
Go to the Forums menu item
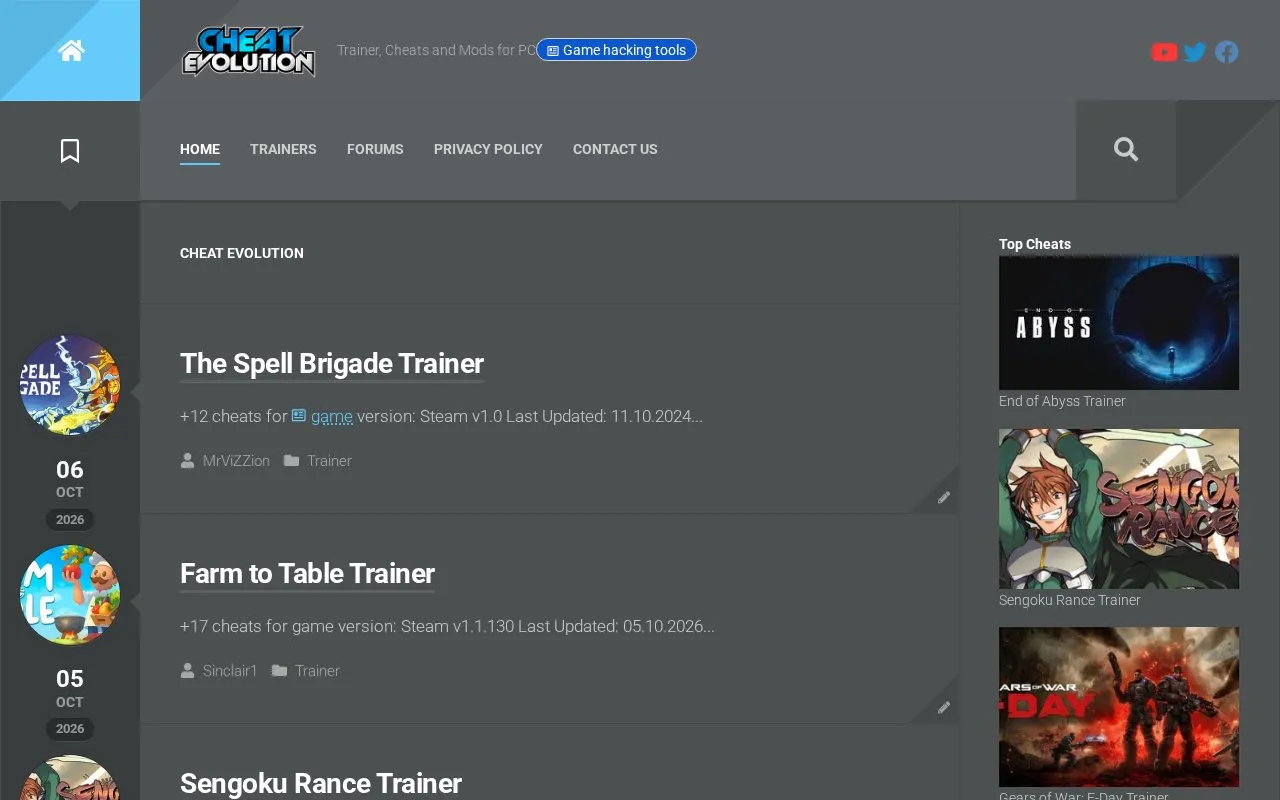tap(375, 149)
